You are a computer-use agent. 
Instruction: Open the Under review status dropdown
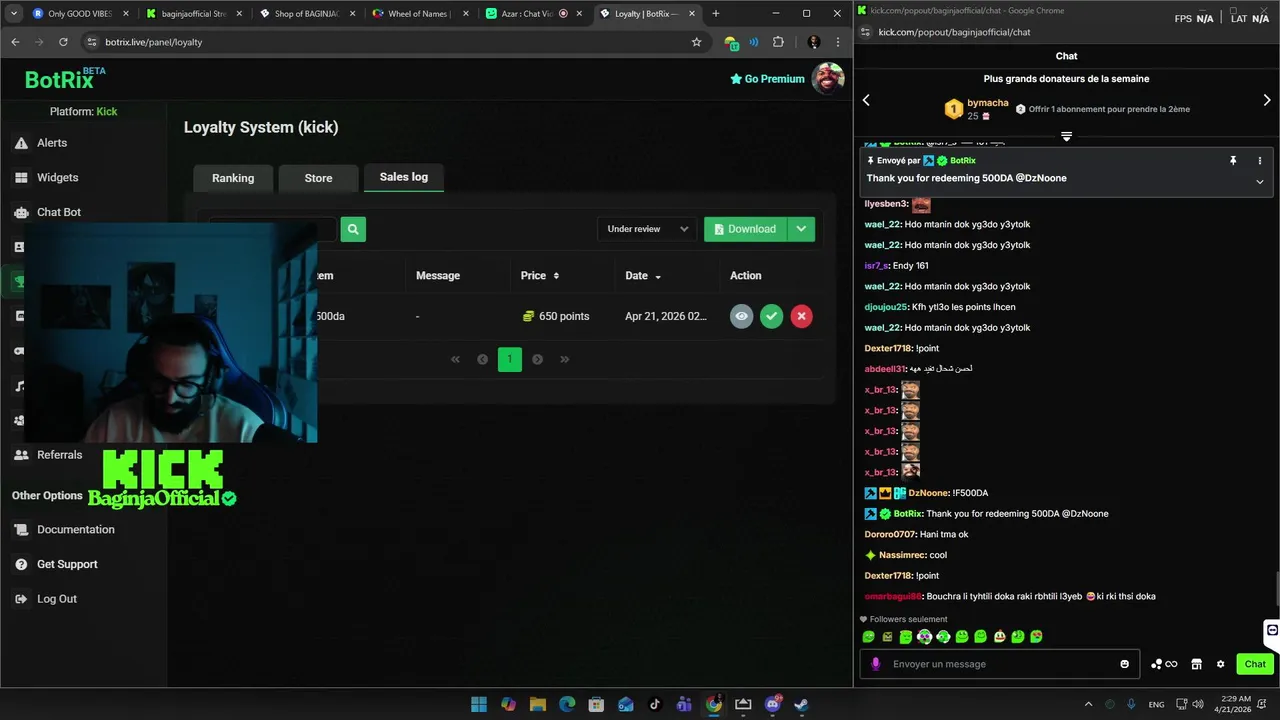(647, 229)
